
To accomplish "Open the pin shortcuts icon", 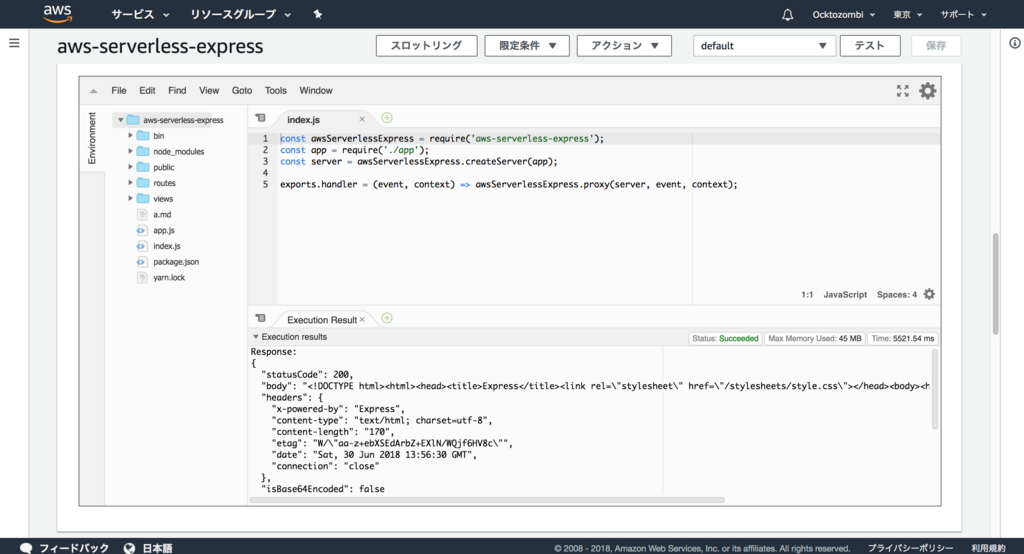I will point(317,14).
